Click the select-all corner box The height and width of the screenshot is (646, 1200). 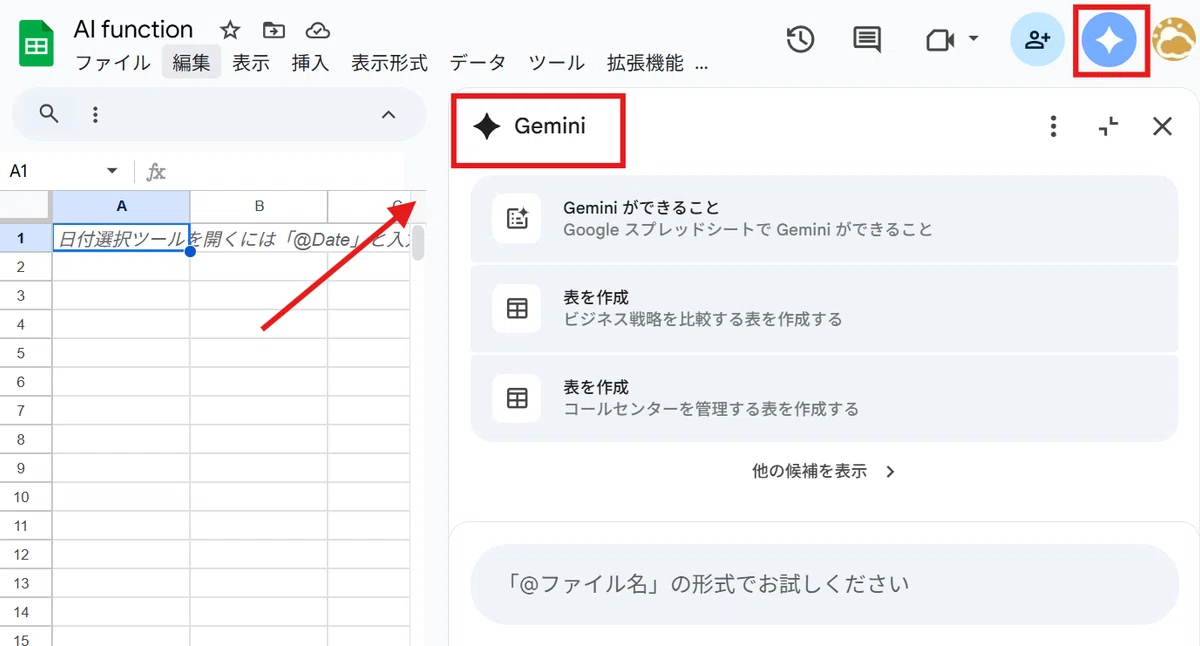pos(25,206)
